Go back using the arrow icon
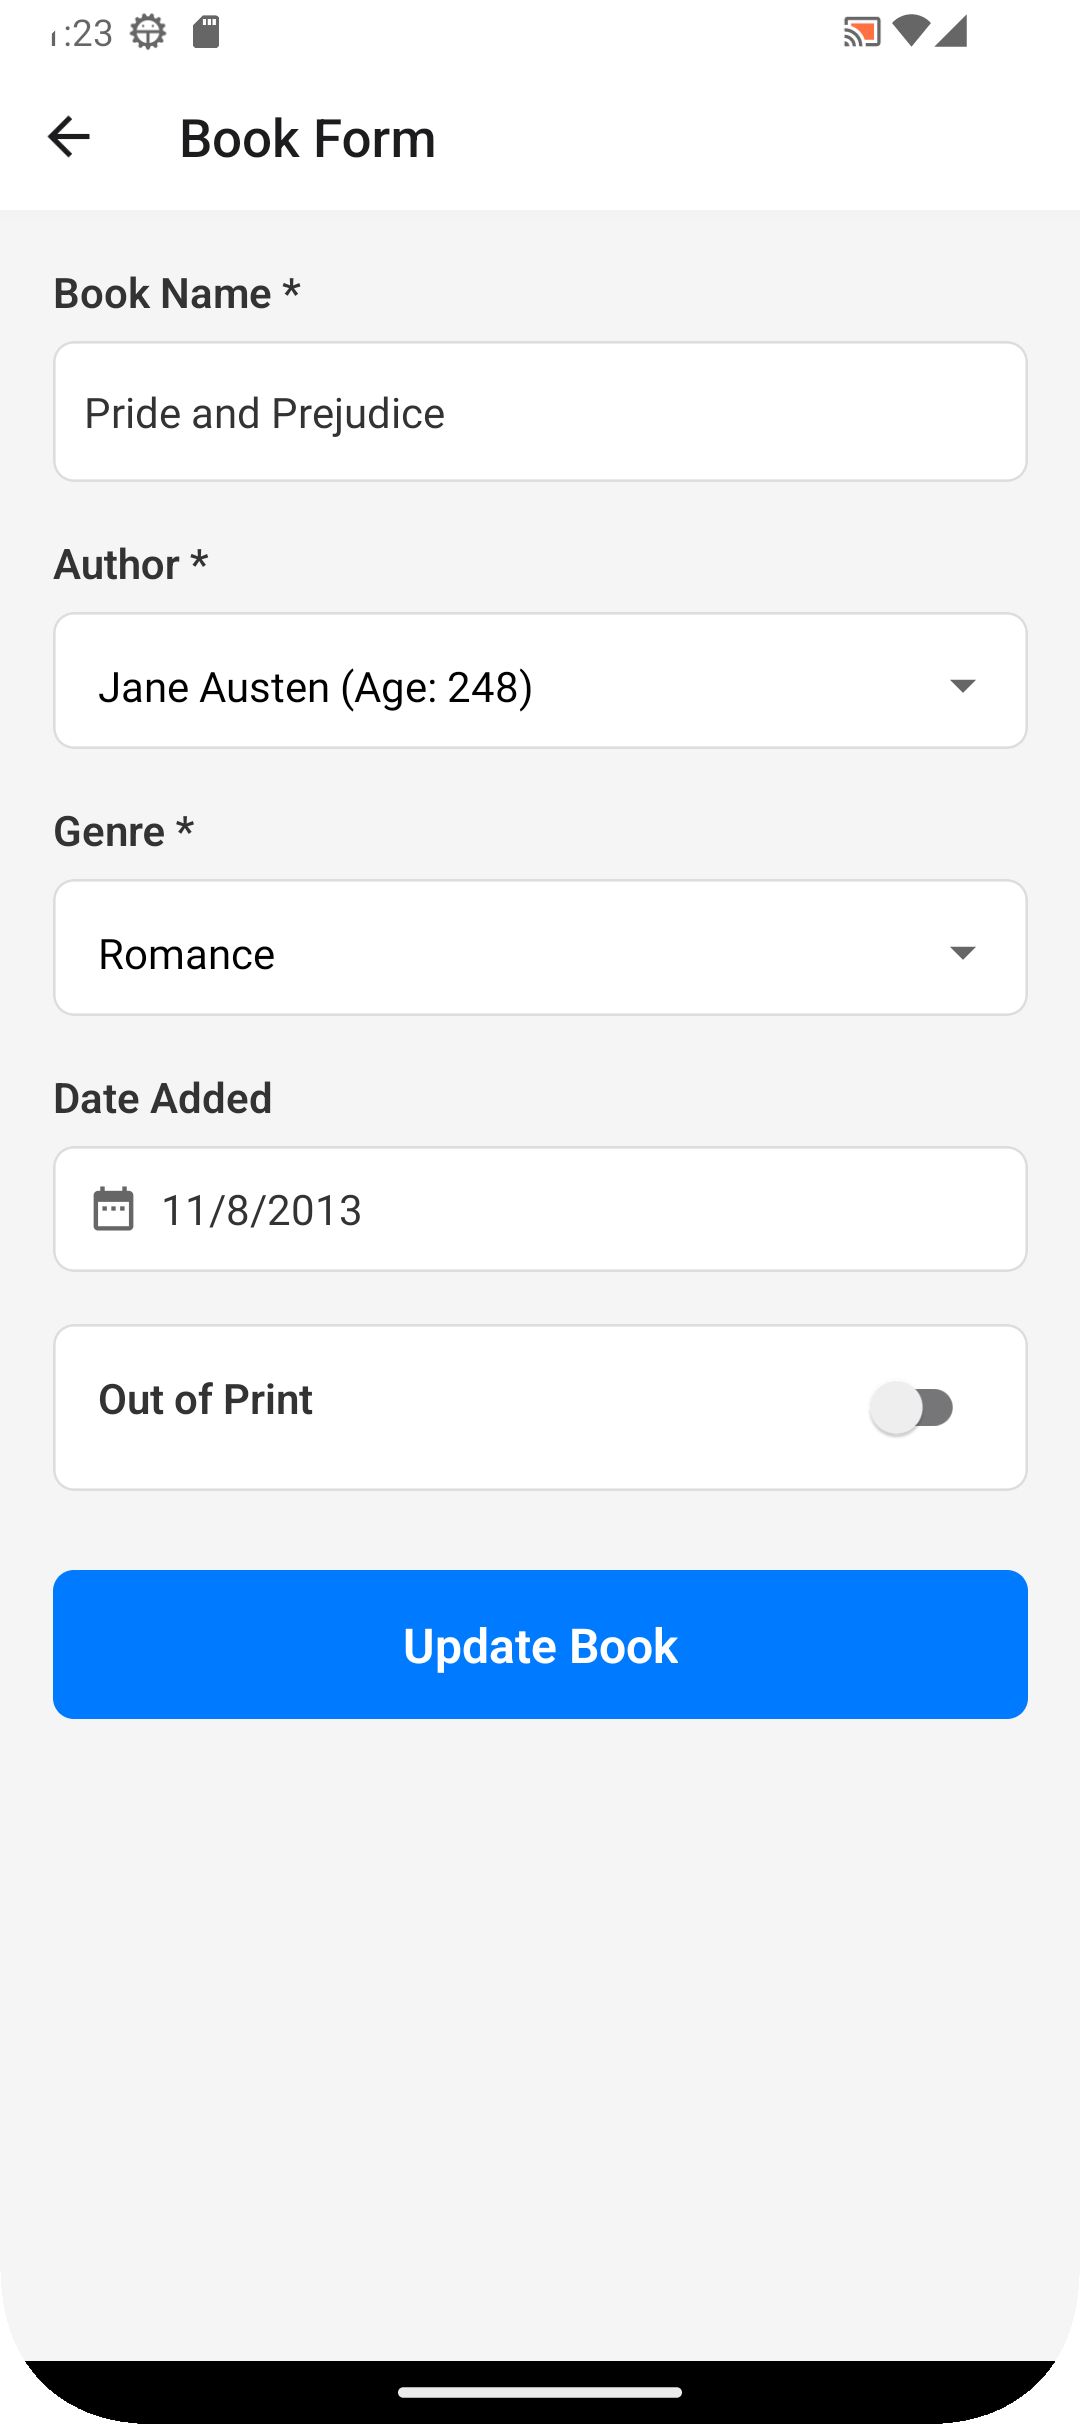Viewport: 1080px width, 2424px height. [x=69, y=137]
